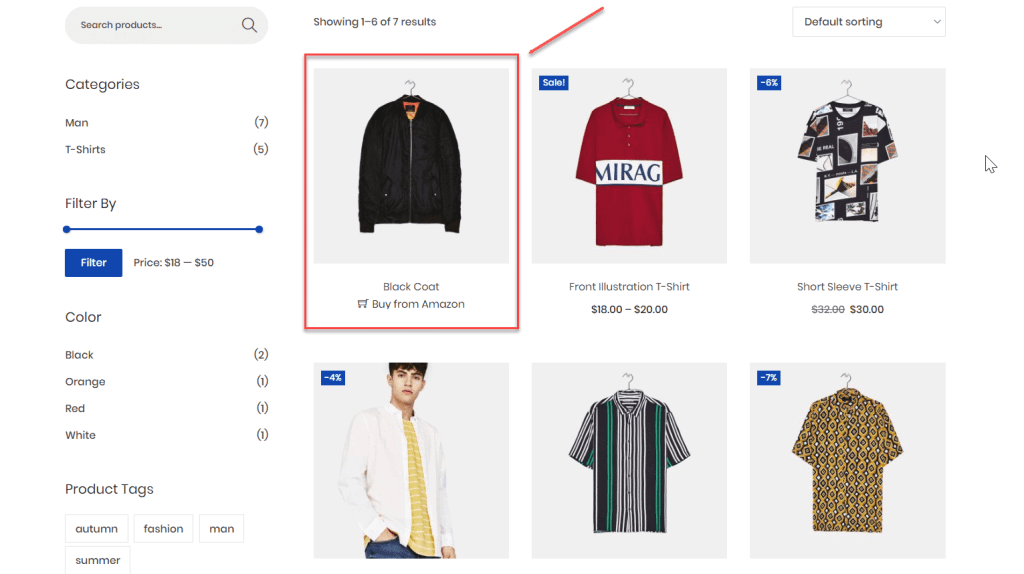This screenshot has height=574, width=1024.
Task: Click the cart icon beside Buy from Amazon
Action: click(362, 304)
